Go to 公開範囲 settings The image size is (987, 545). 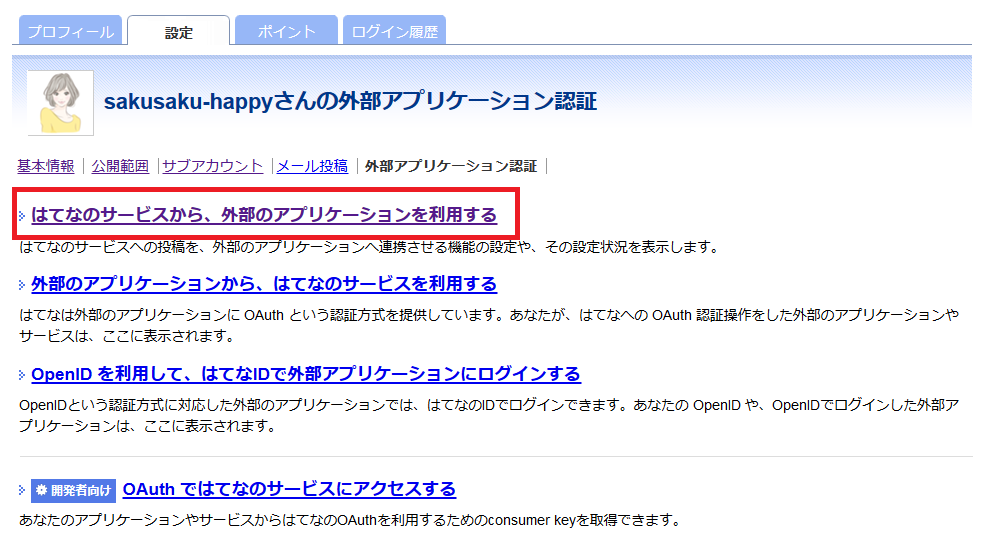(120, 166)
